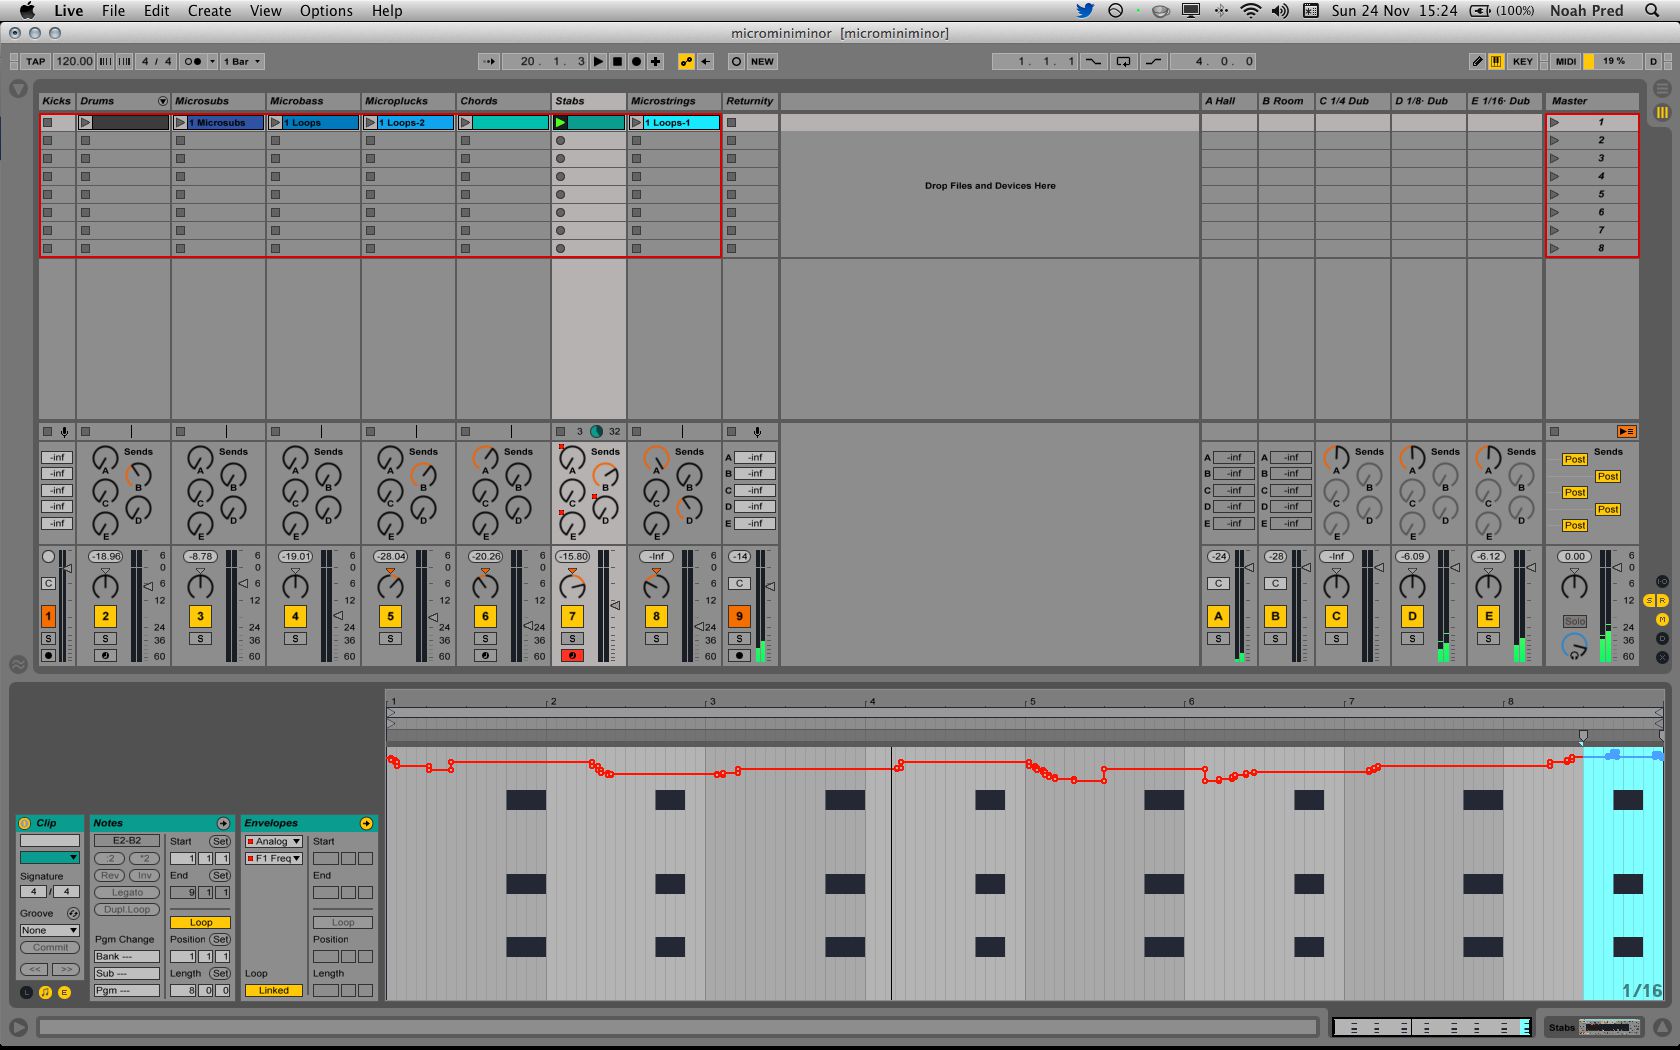
Task: Toggle the In/Out section show button
Action: [1662, 581]
